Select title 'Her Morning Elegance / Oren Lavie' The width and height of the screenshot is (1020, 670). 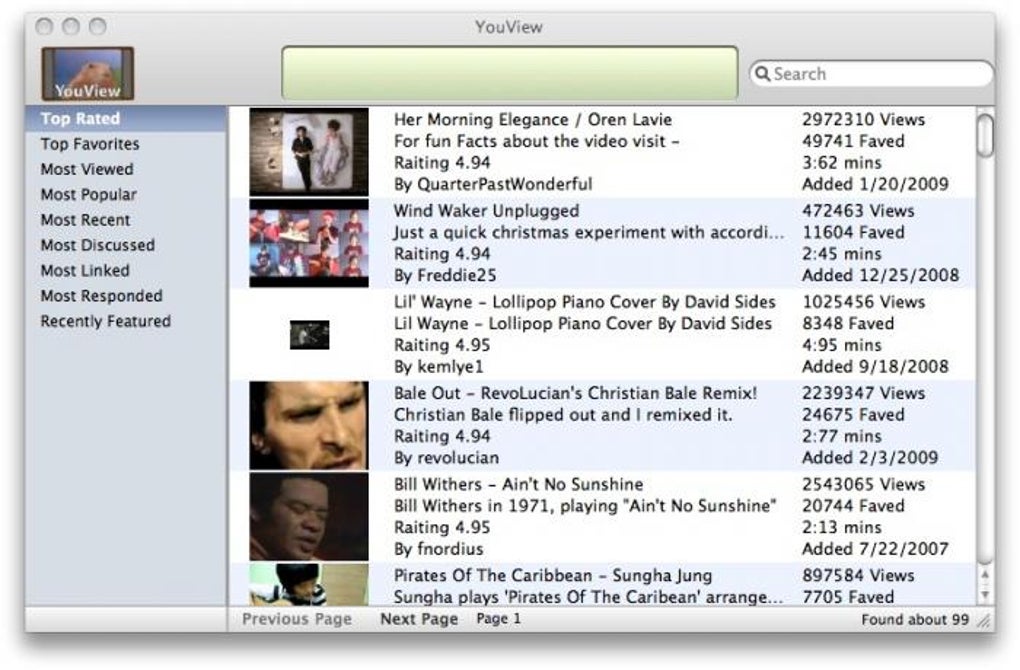point(533,120)
